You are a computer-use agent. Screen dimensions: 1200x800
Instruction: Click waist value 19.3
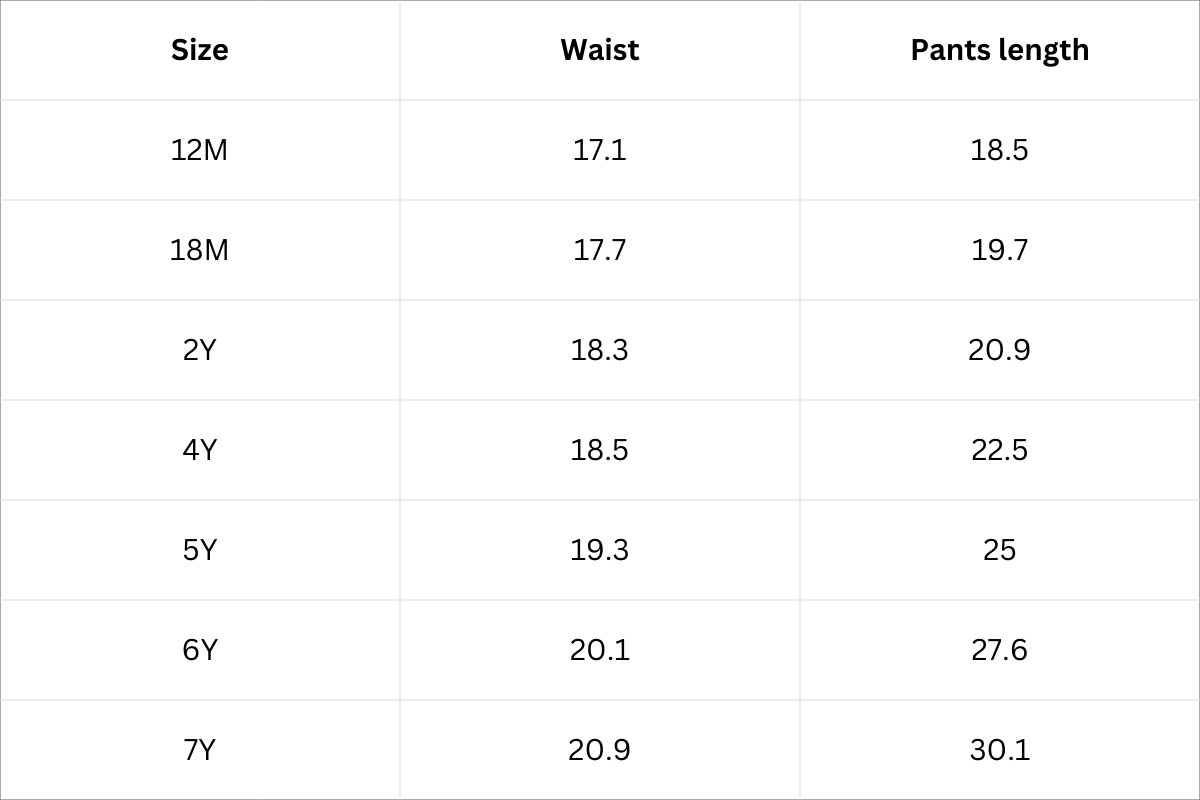point(600,550)
